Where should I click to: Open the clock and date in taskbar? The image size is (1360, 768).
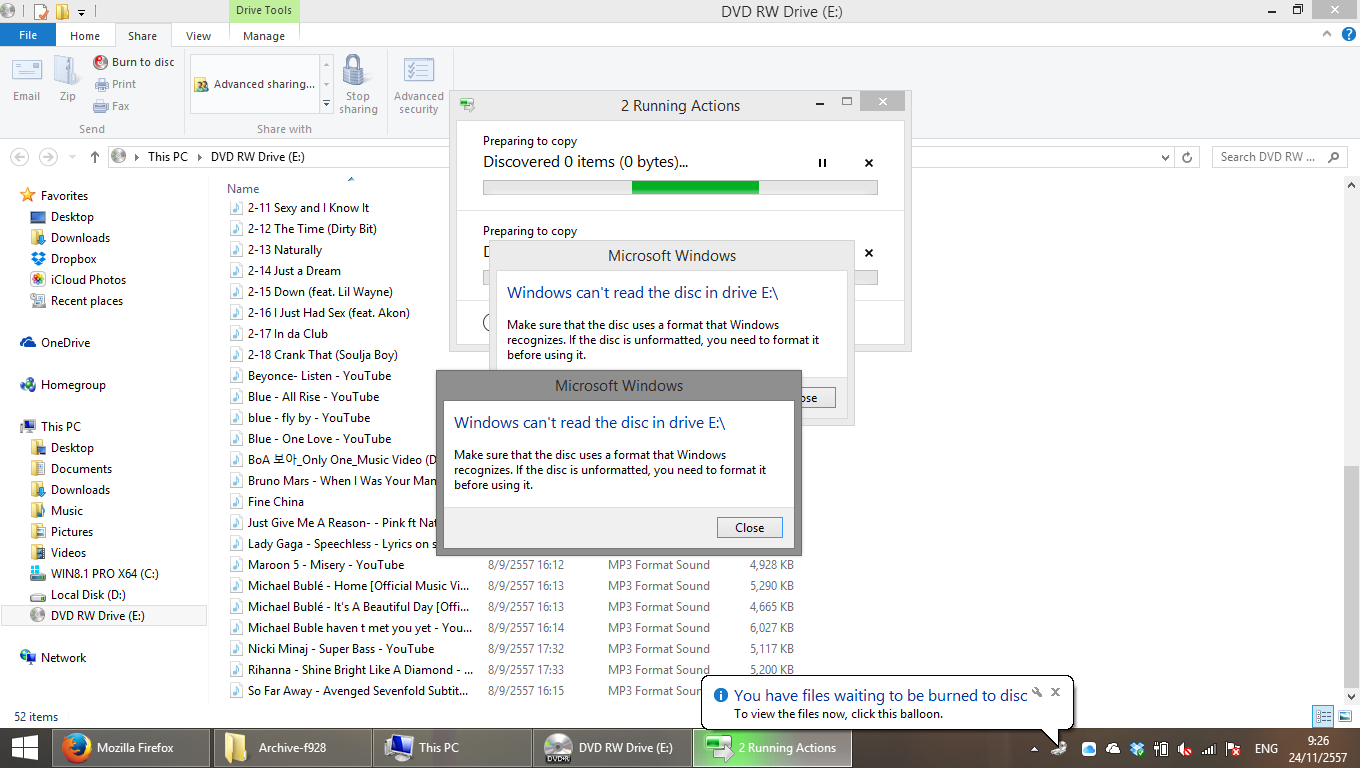point(1319,748)
